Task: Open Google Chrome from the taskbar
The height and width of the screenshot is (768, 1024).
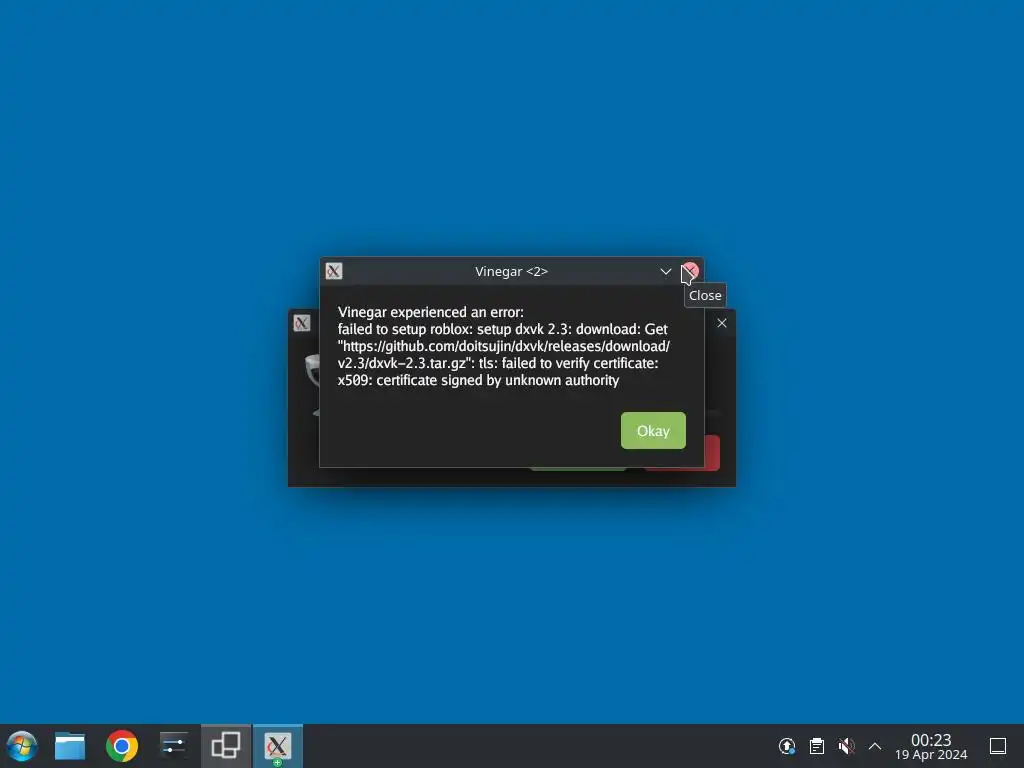Action: pyautogui.click(x=121, y=746)
